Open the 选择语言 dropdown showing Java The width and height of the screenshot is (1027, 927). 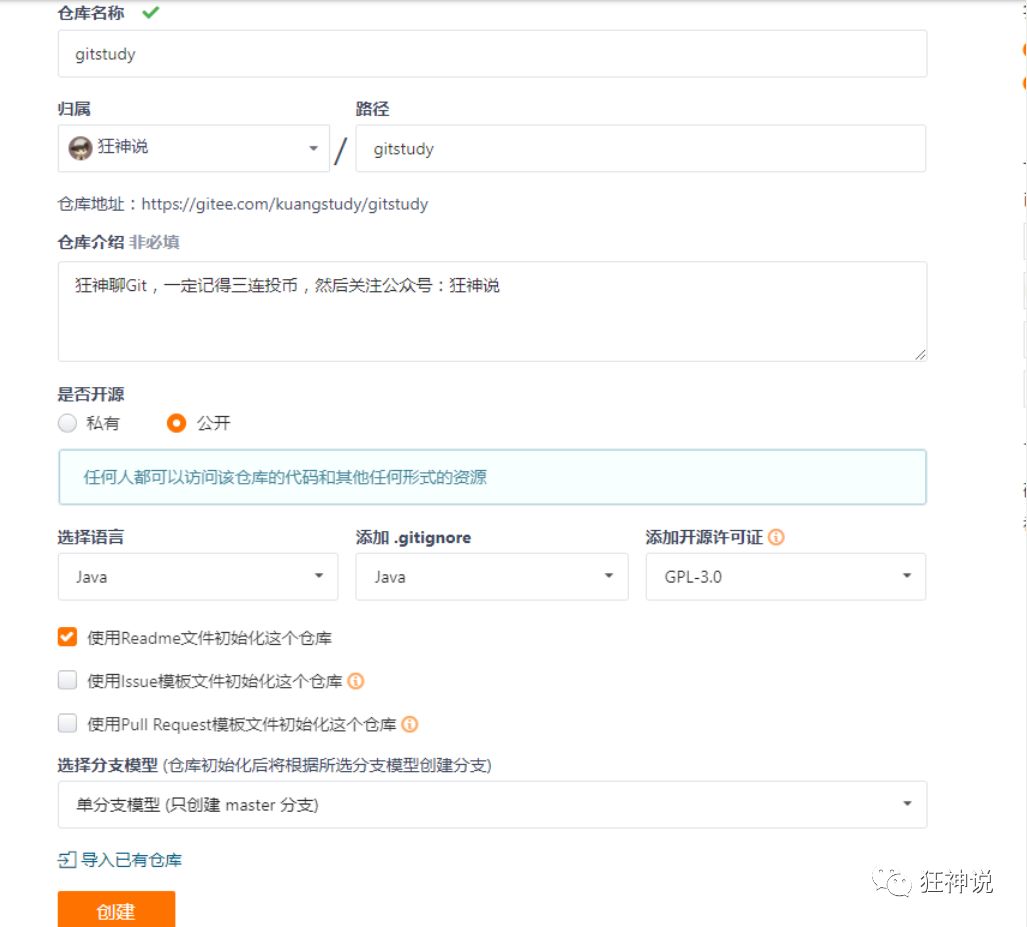pyautogui.click(x=197, y=576)
